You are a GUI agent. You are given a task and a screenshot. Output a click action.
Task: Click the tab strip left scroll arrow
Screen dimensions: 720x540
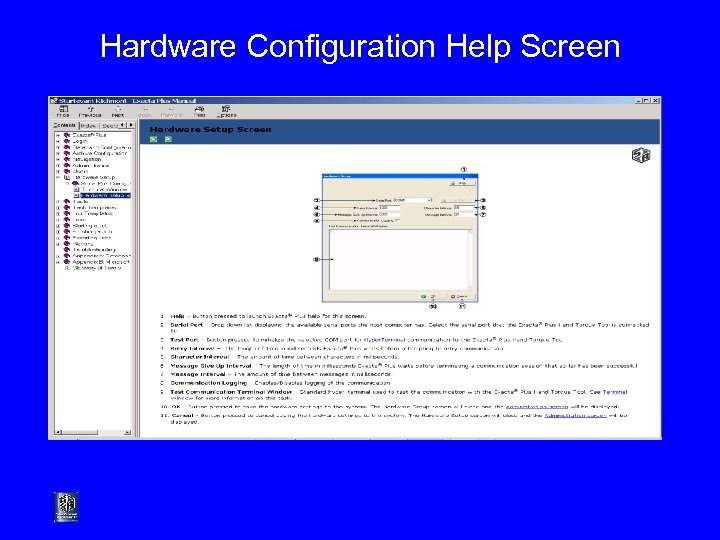coord(123,125)
